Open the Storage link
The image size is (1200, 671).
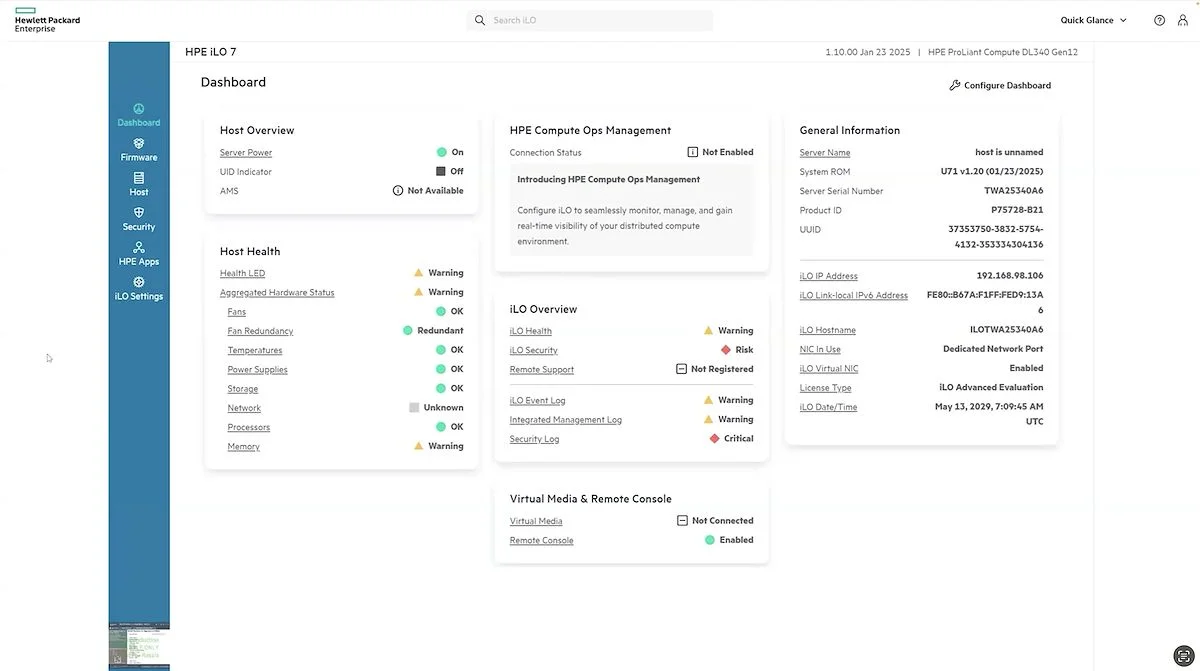coord(242,389)
